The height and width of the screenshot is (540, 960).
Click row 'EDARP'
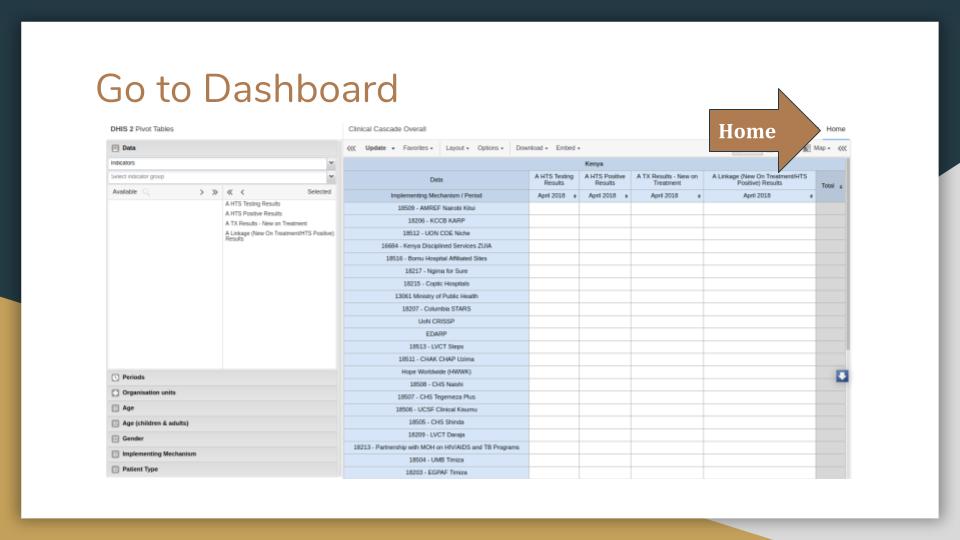437,334
